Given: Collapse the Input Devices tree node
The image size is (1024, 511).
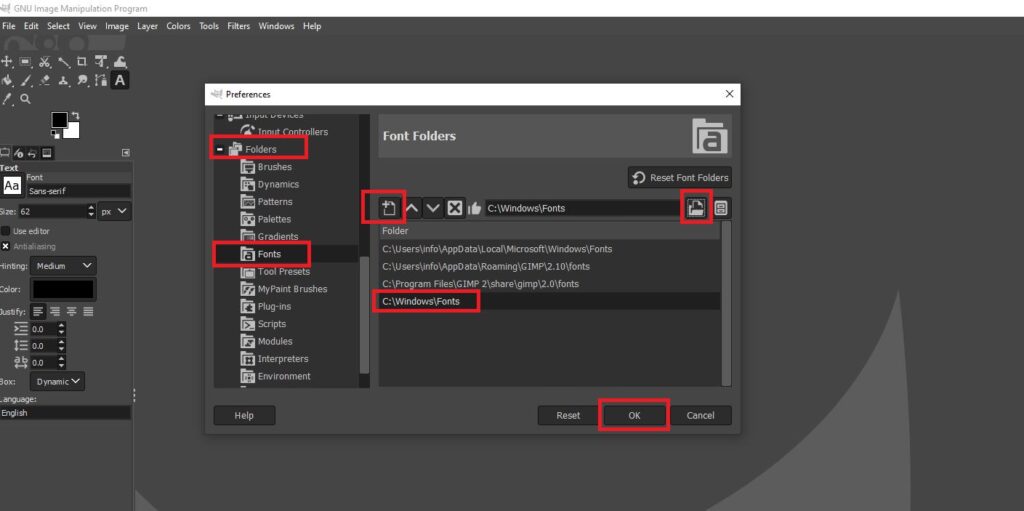Looking at the screenshot, I should 219,116.
